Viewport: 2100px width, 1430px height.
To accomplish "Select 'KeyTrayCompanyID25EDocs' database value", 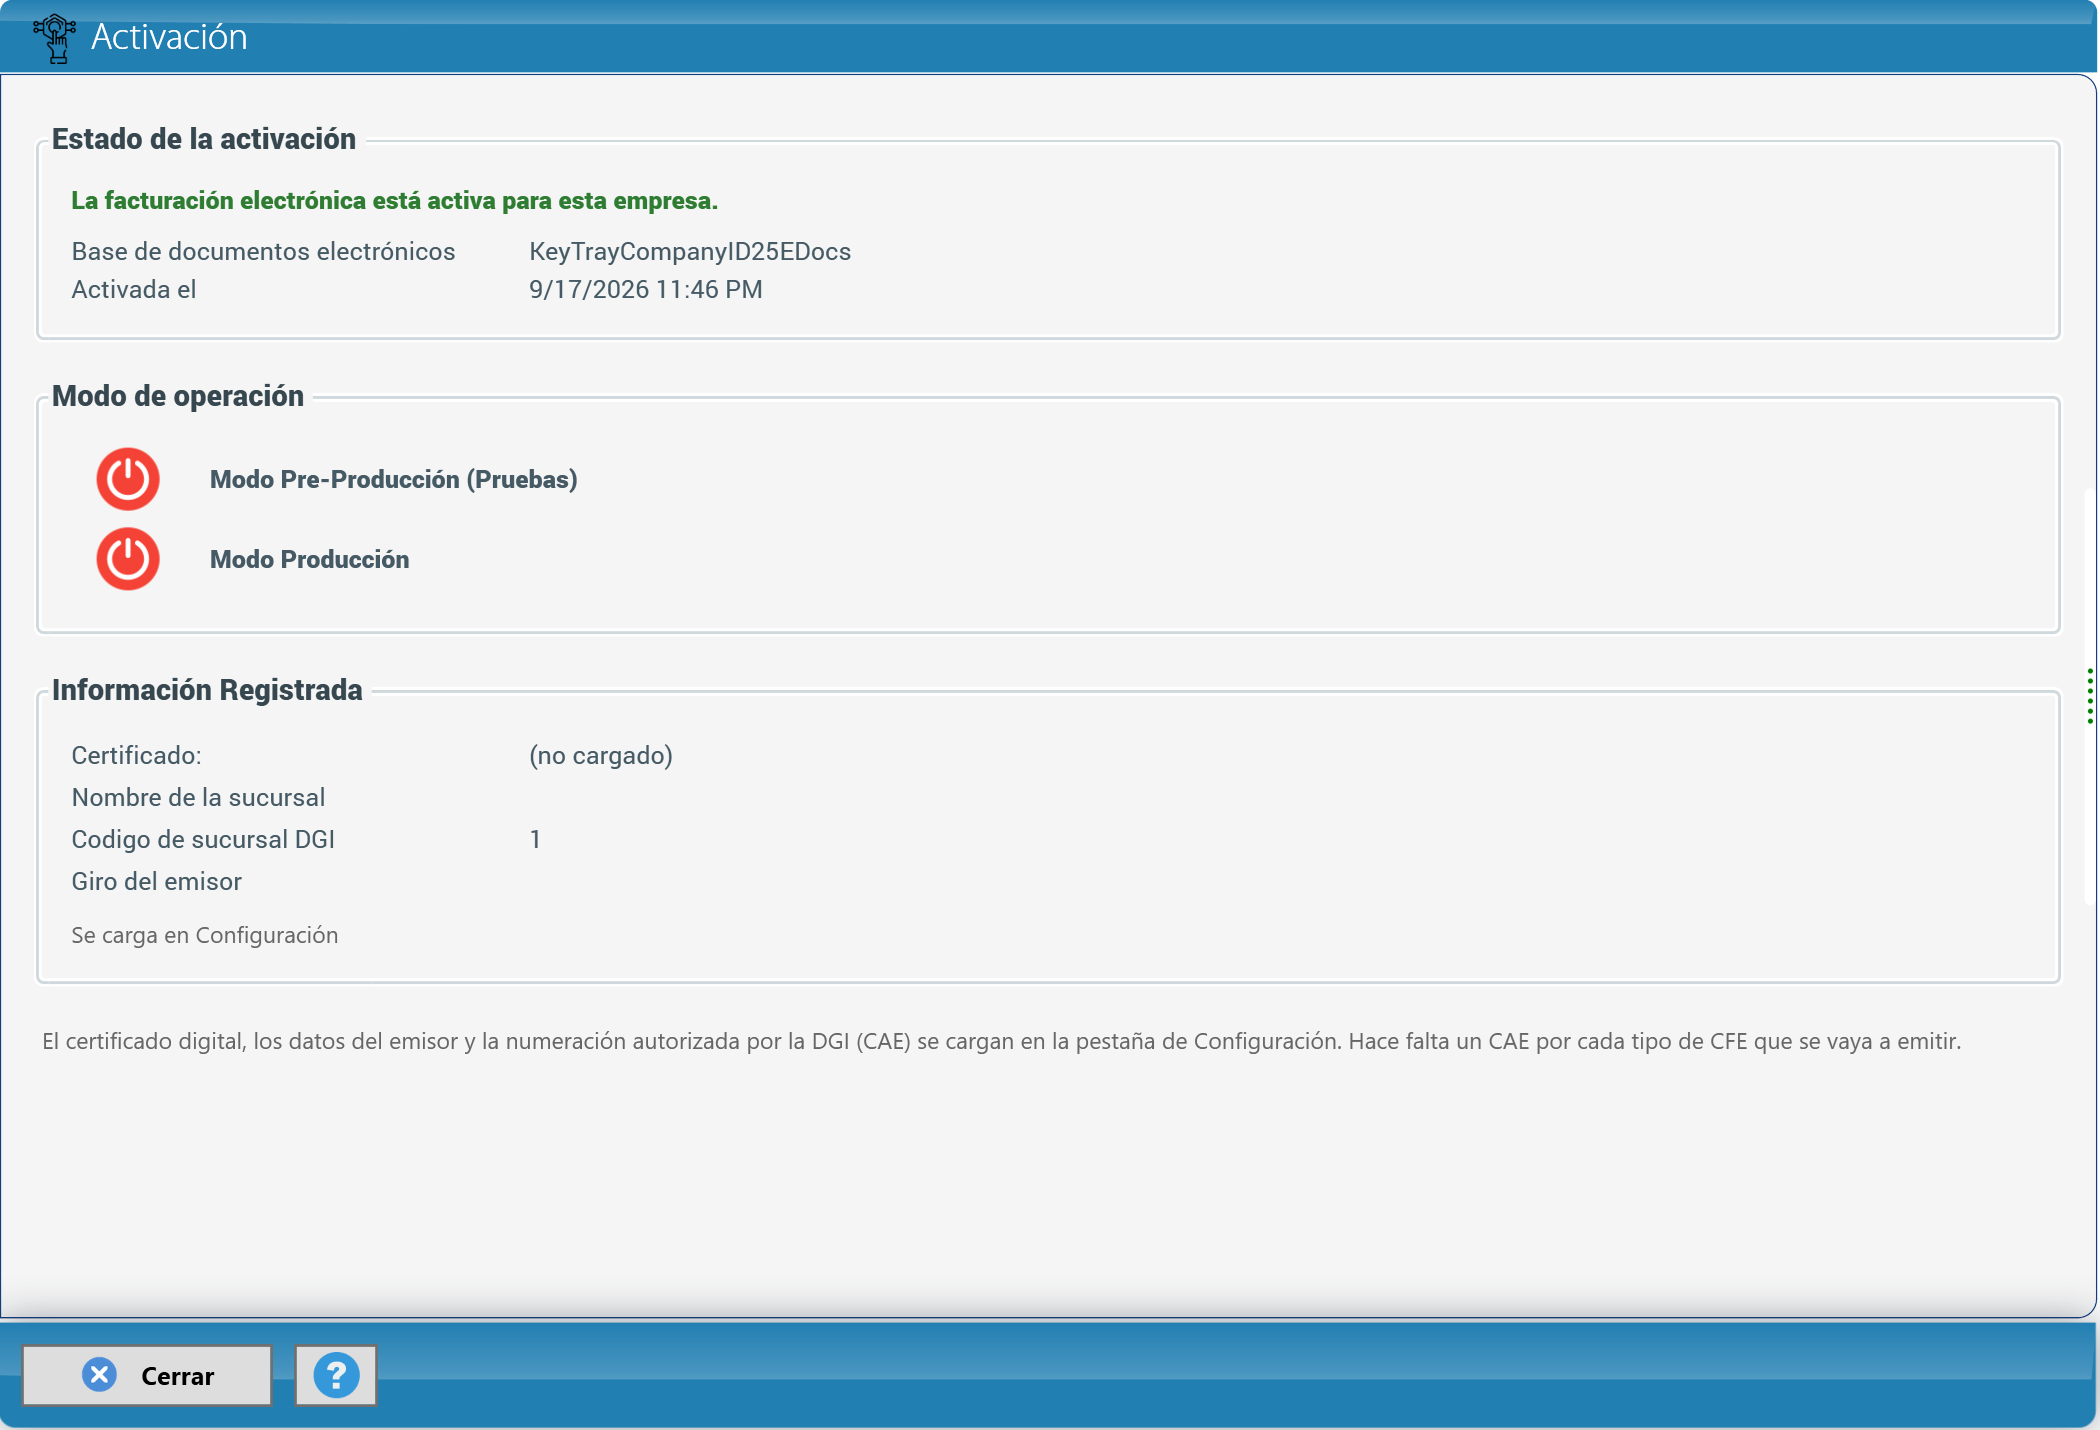I will [x=690, y=251].
